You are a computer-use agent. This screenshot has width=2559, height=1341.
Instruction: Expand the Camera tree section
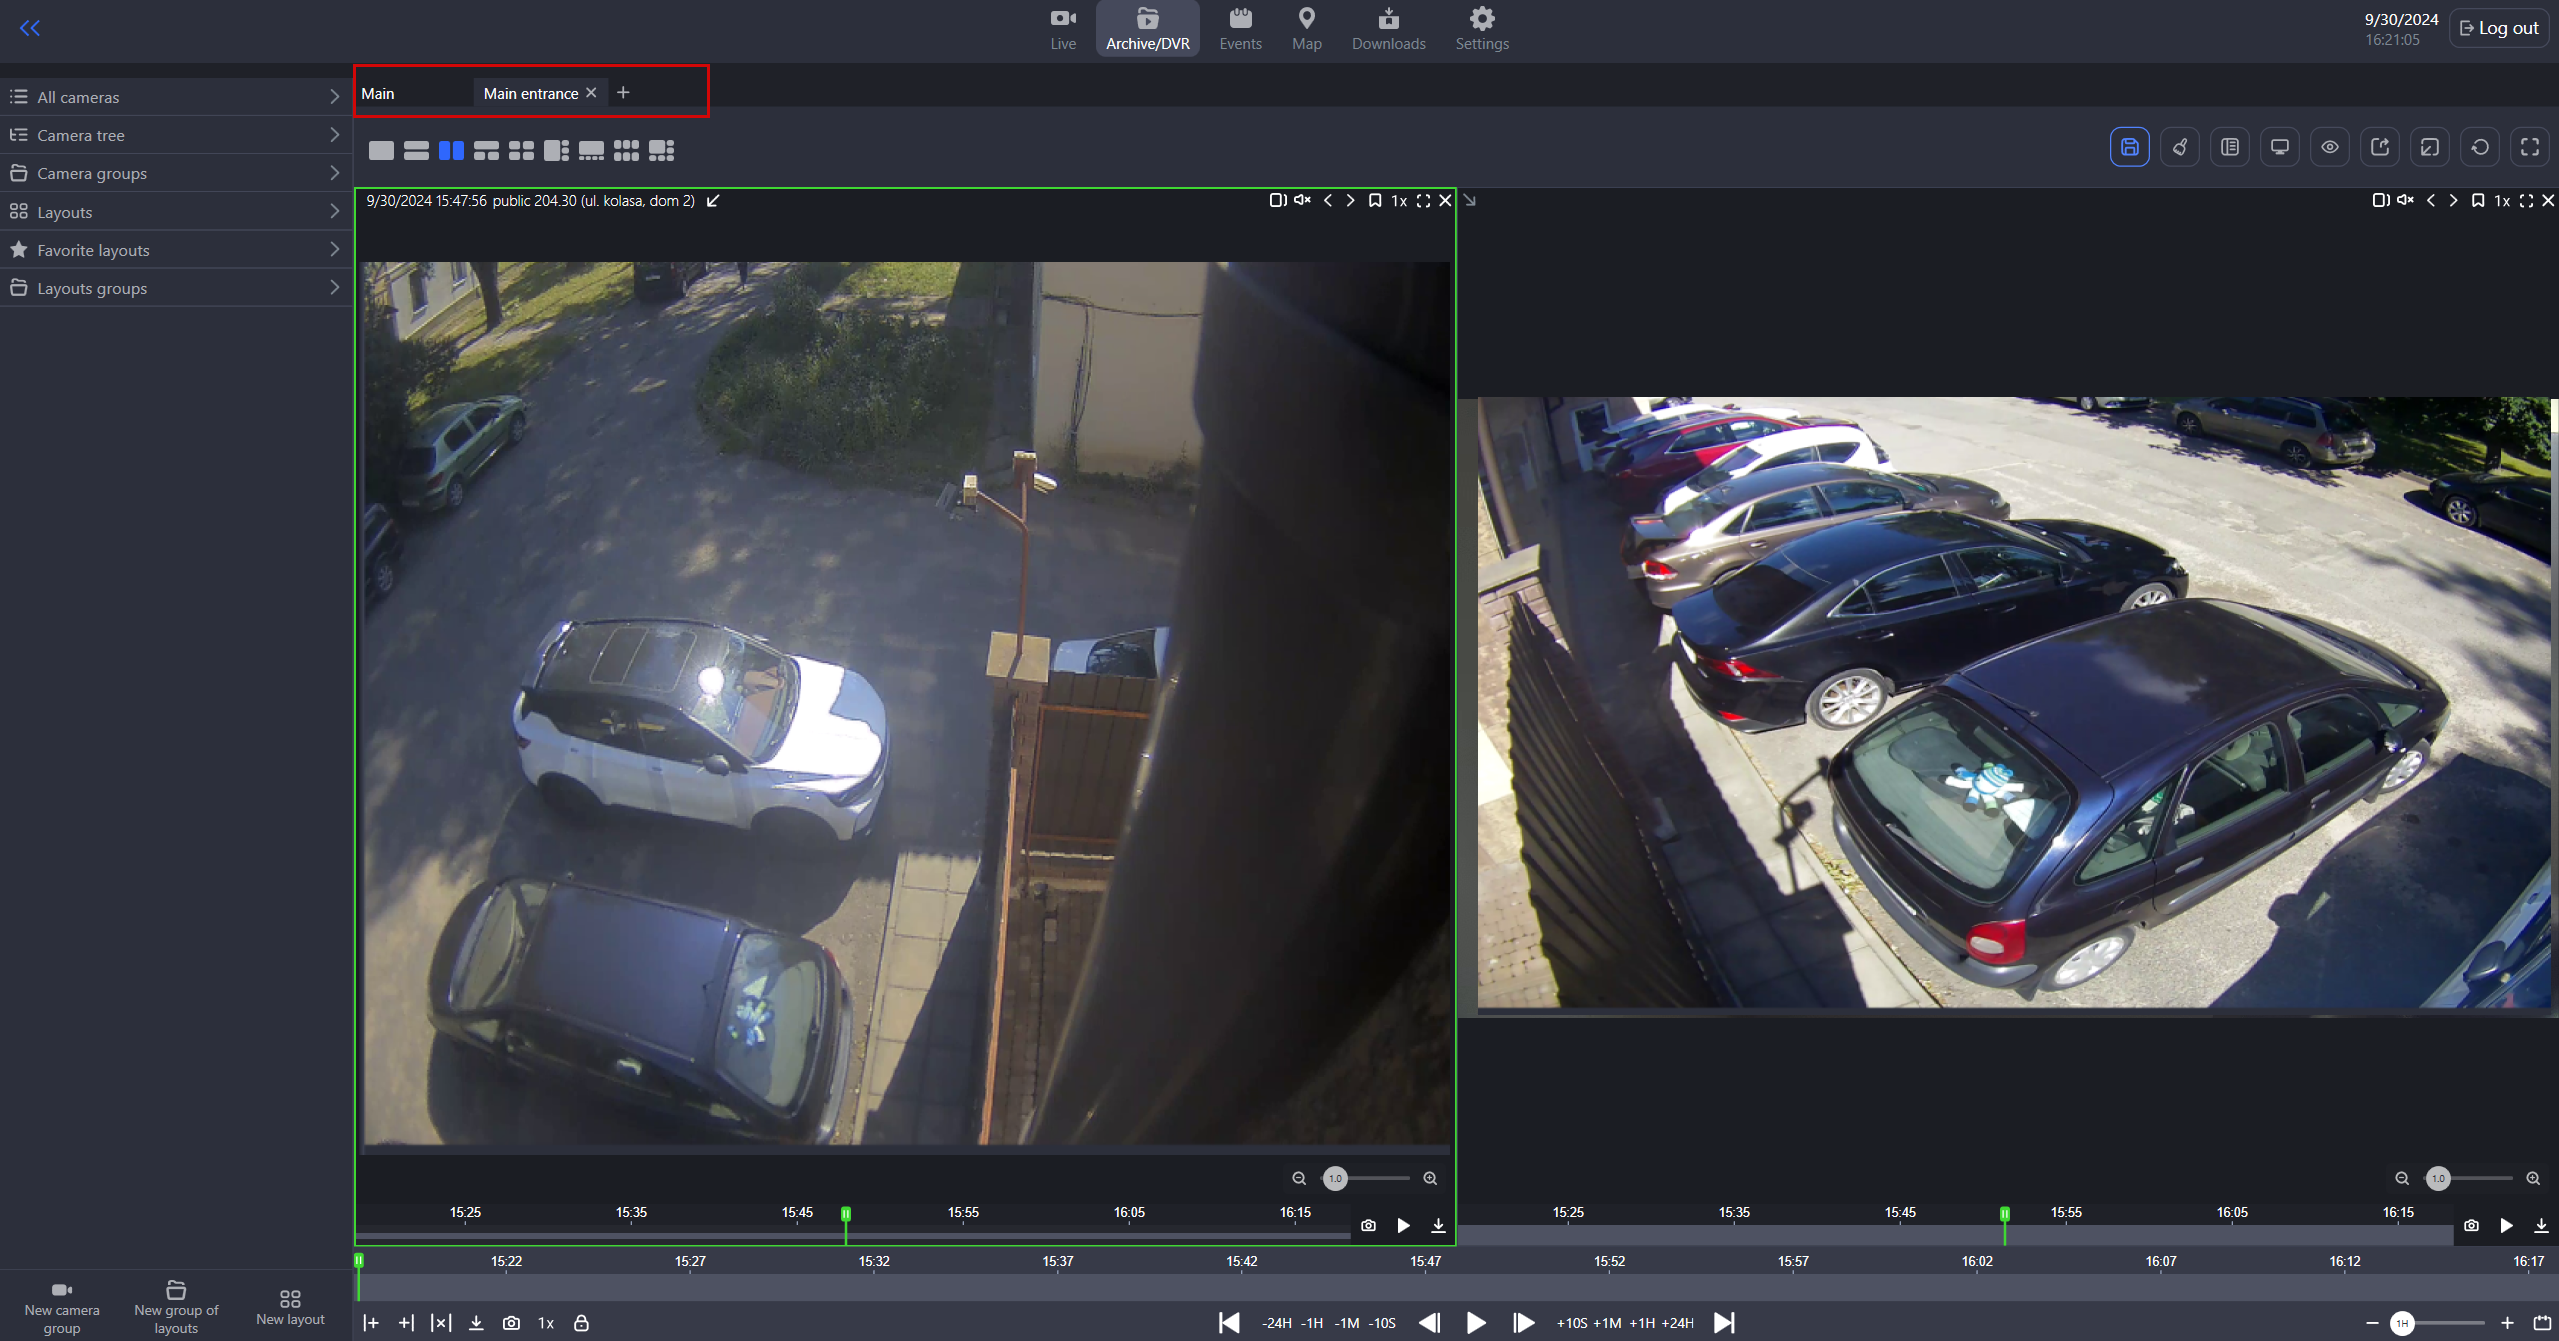pos(175,135)
